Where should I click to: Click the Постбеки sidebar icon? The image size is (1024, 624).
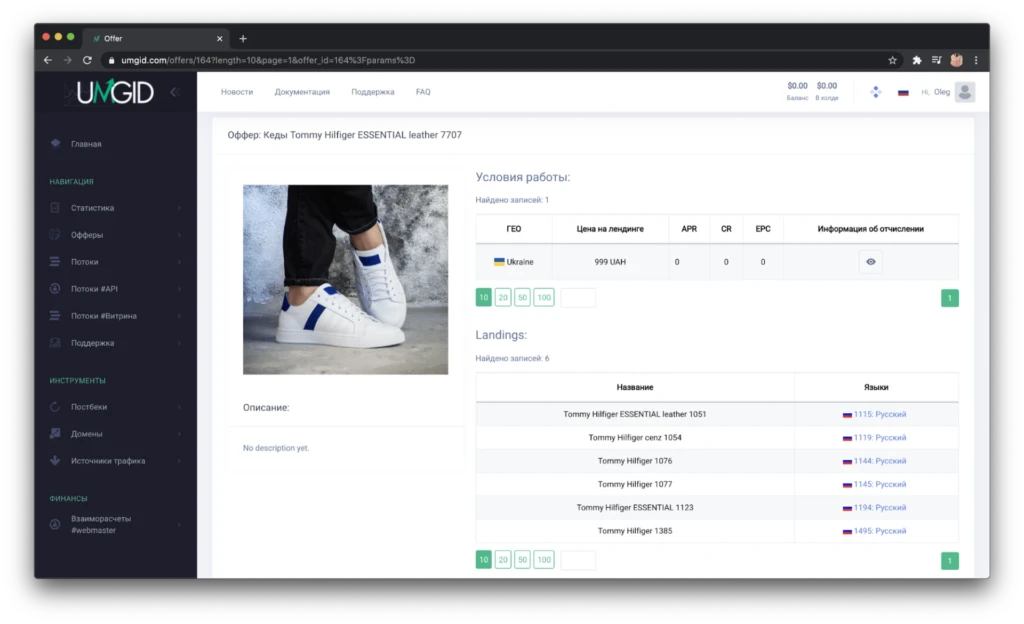(55, 407)
